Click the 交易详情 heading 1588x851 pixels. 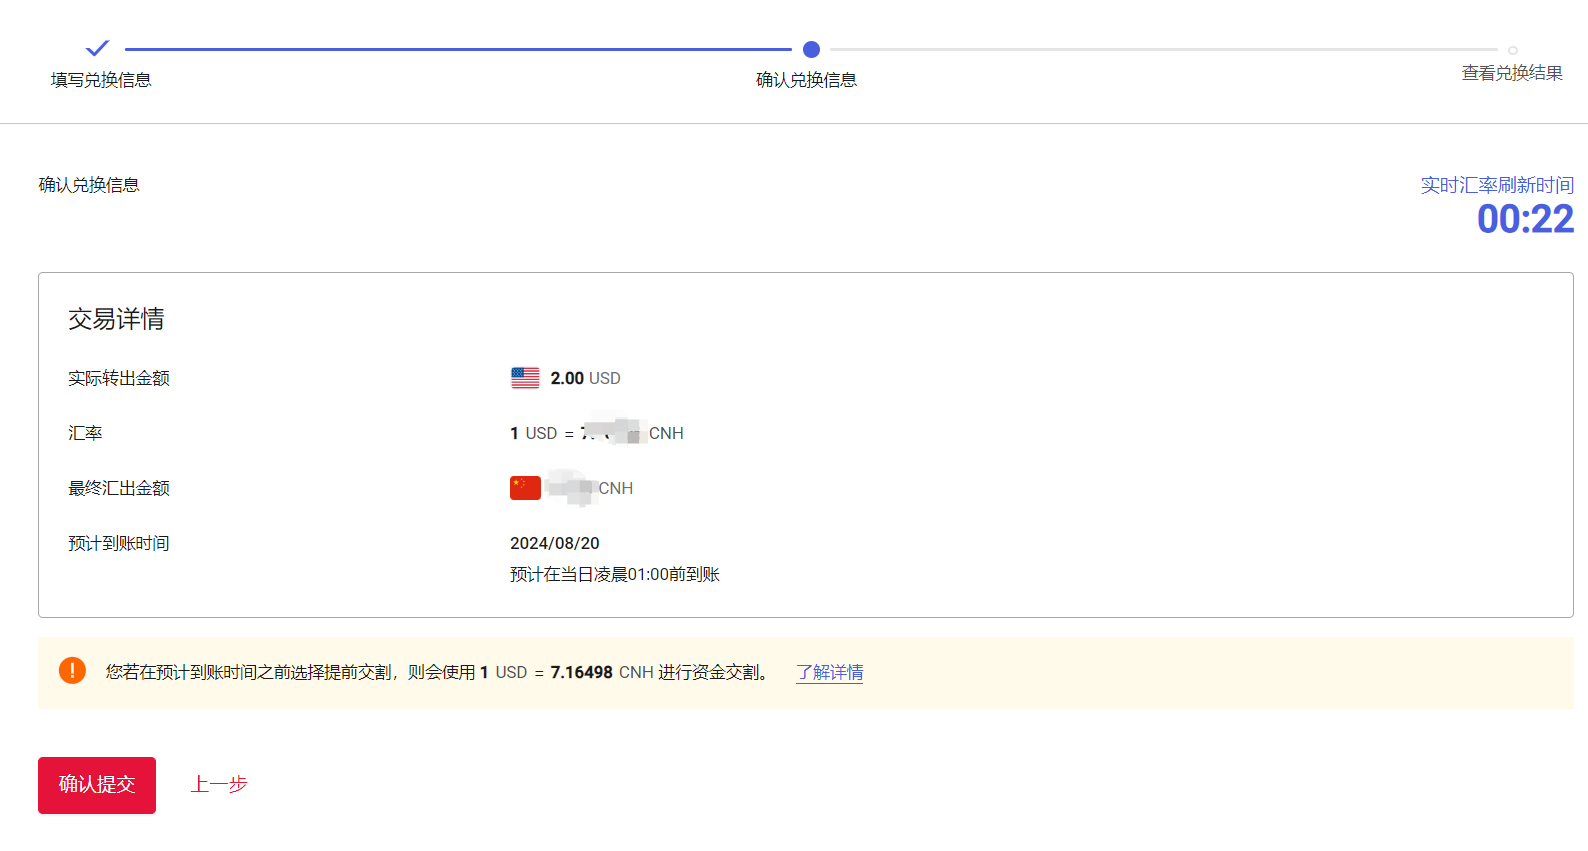[116, 319]
